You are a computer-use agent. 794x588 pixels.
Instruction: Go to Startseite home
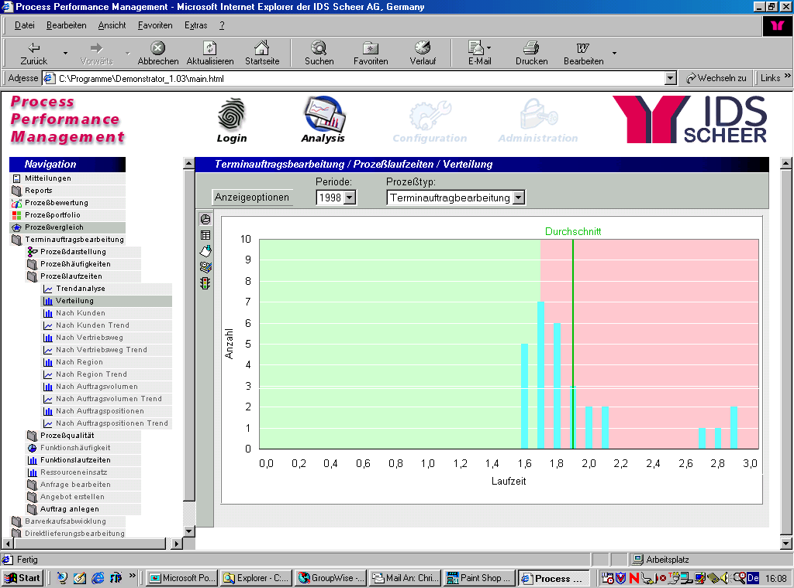point(262,53)
